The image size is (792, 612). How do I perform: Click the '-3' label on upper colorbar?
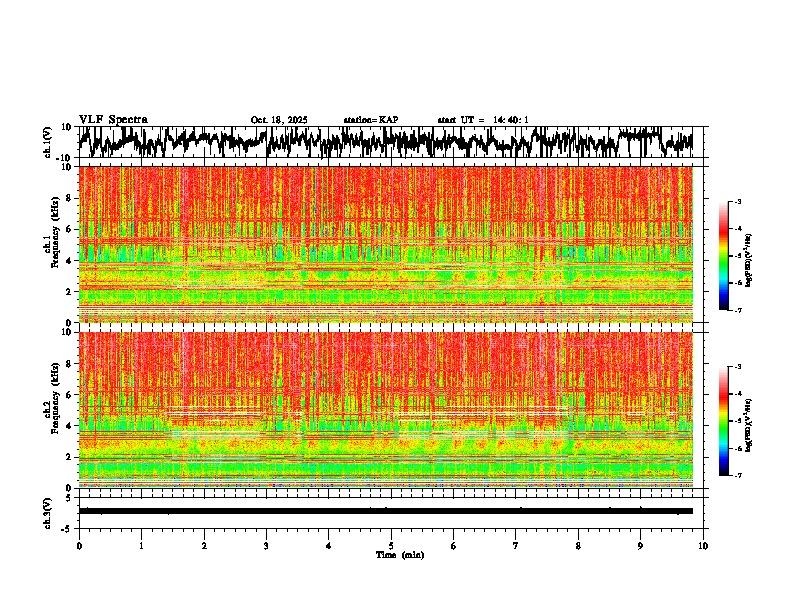click(738, 202)
